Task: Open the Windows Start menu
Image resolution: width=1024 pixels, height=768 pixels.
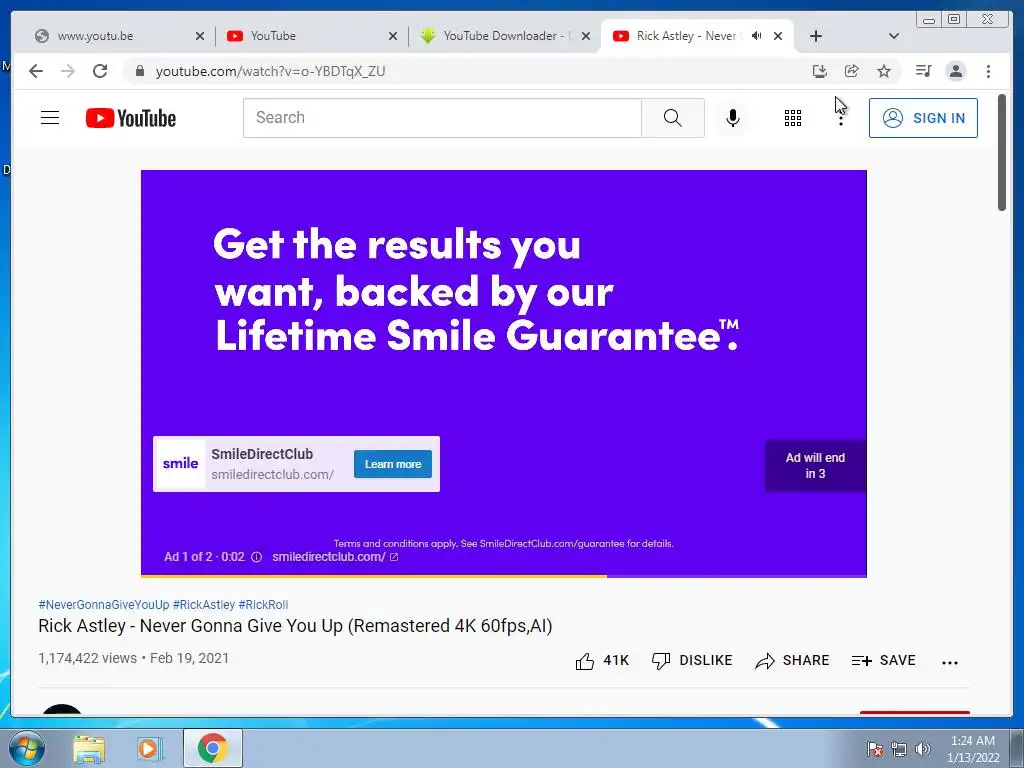Action: pos(26,748)
